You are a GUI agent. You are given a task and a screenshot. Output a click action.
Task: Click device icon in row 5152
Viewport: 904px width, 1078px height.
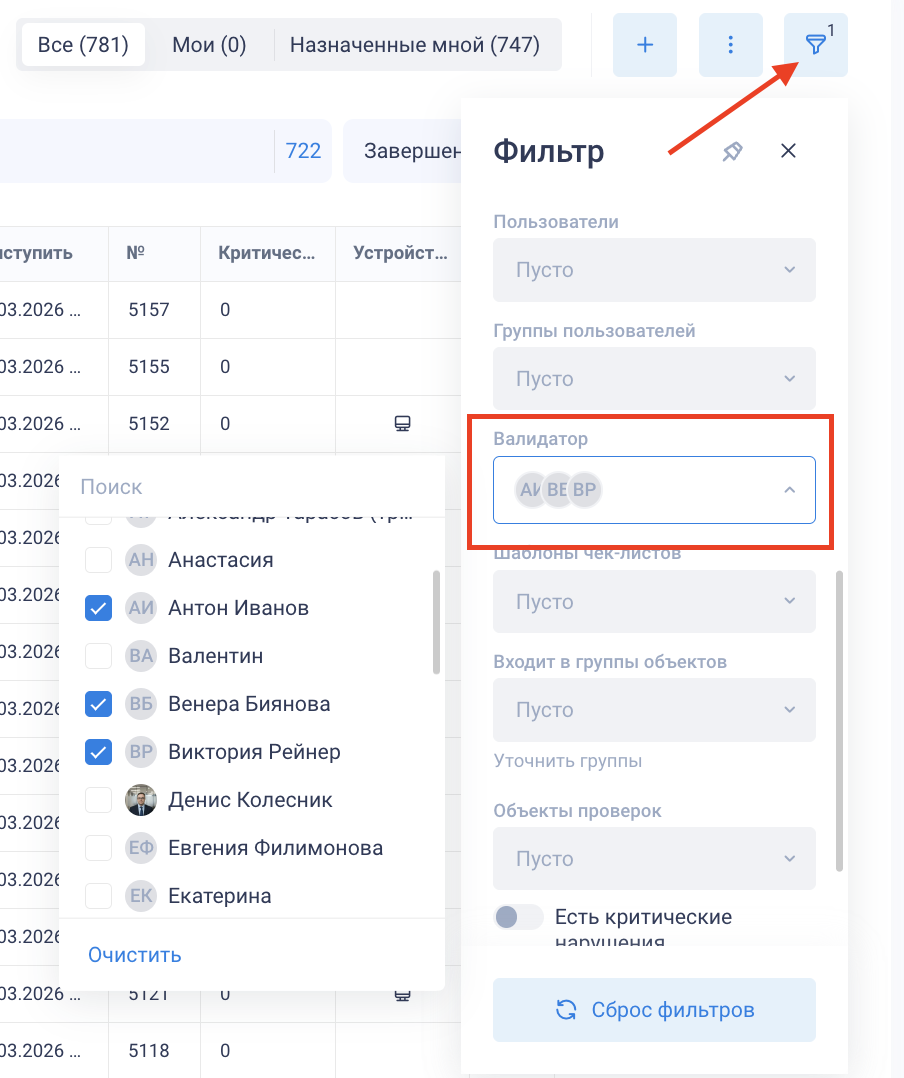(402, 424)
